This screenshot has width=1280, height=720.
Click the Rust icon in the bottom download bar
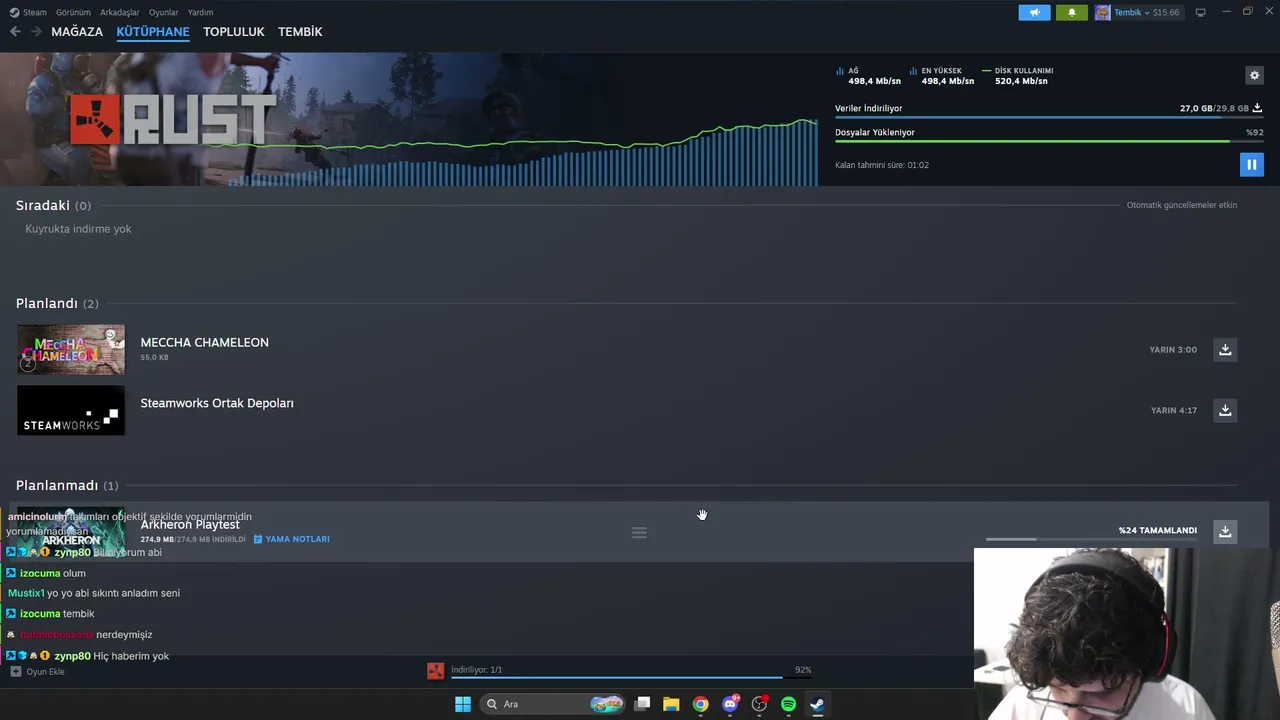(x=435, y=670)
